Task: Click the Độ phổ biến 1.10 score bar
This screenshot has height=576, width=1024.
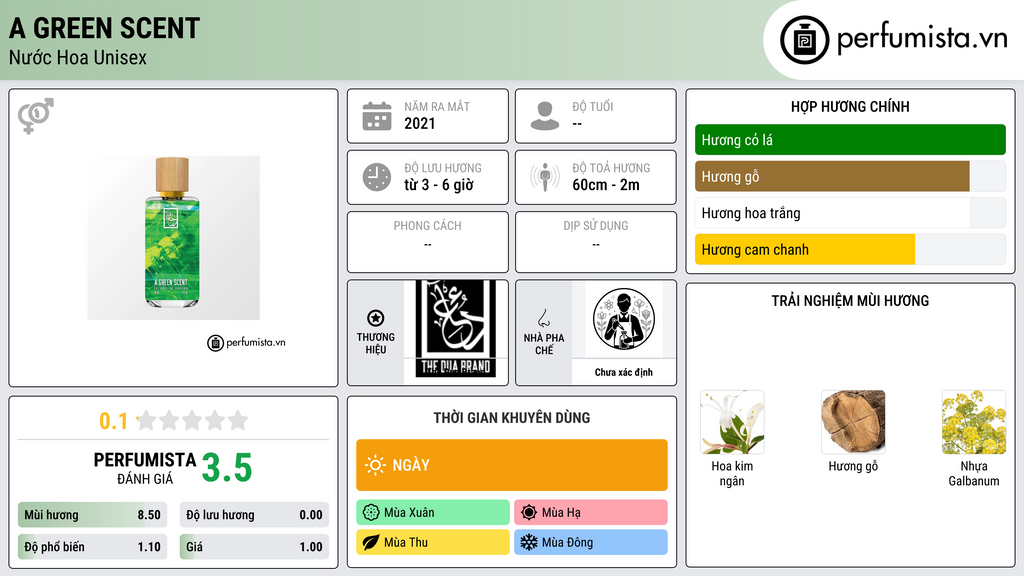Action: 93,547
